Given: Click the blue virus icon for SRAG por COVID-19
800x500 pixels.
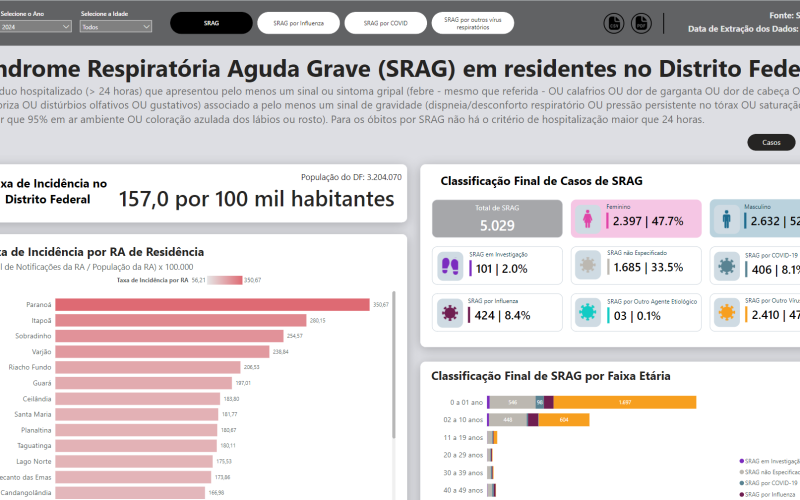Looking at the screenshot, I should (x=727, y=266).
